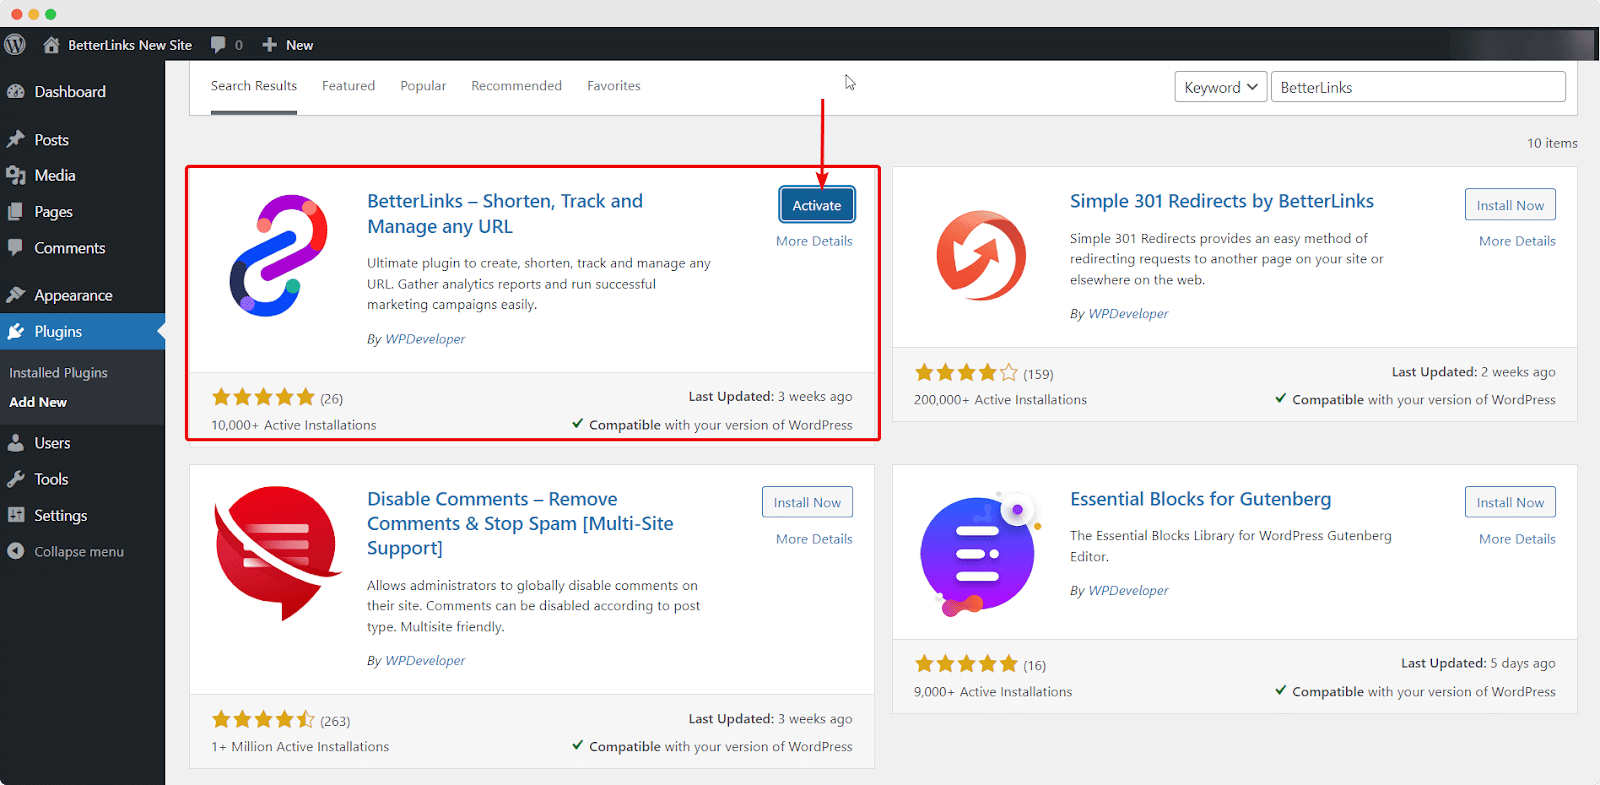
Task: Click WPDeveloper author link under BetterLinks
Action: coord(425,339)
